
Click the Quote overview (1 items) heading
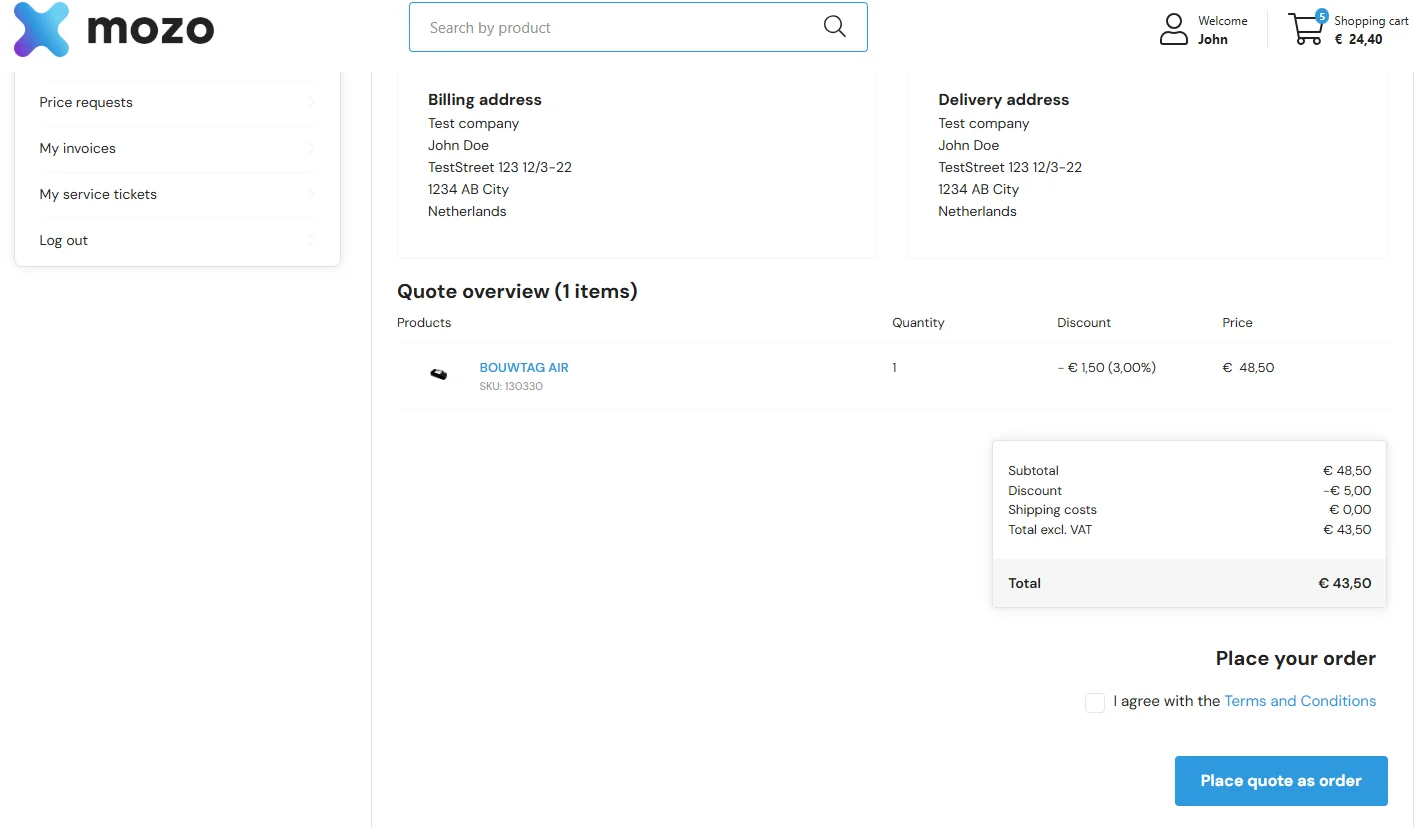pos(517,291)
